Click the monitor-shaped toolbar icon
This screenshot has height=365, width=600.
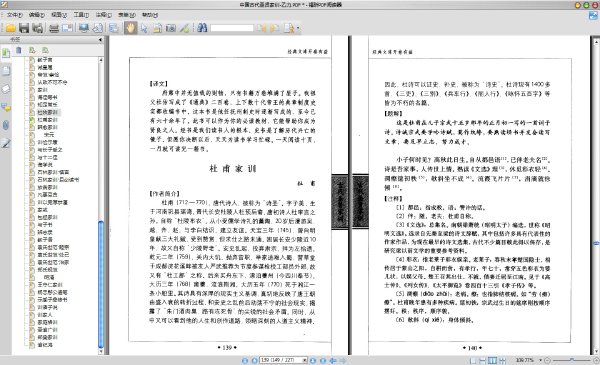tap(84, 28)
